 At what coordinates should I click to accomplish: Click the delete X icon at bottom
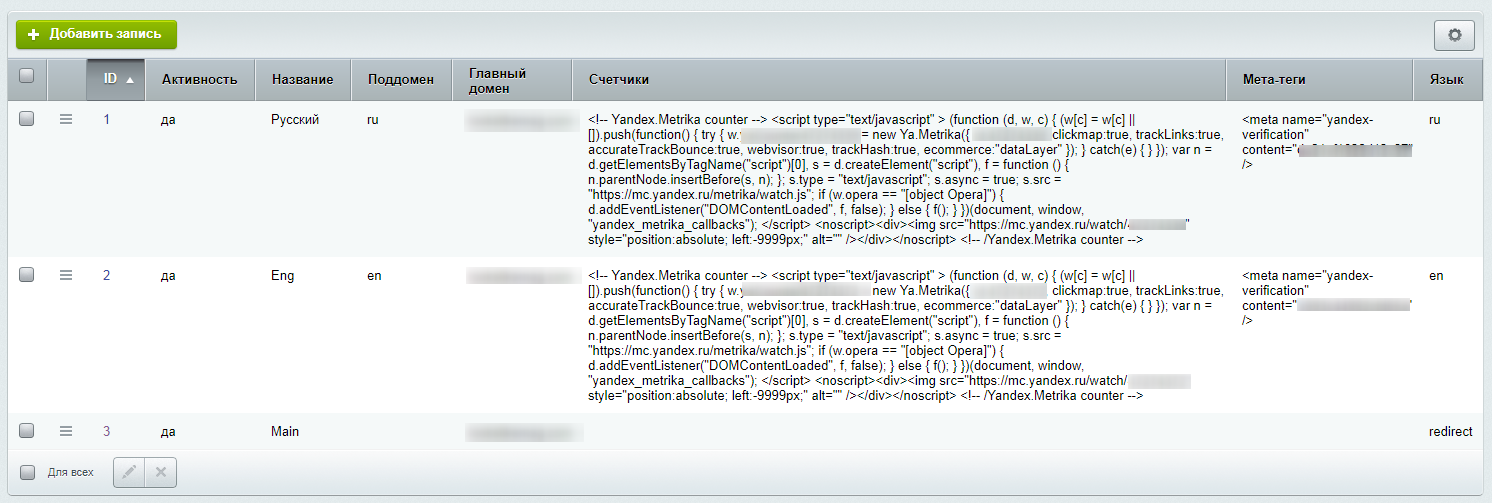point(161,472)
